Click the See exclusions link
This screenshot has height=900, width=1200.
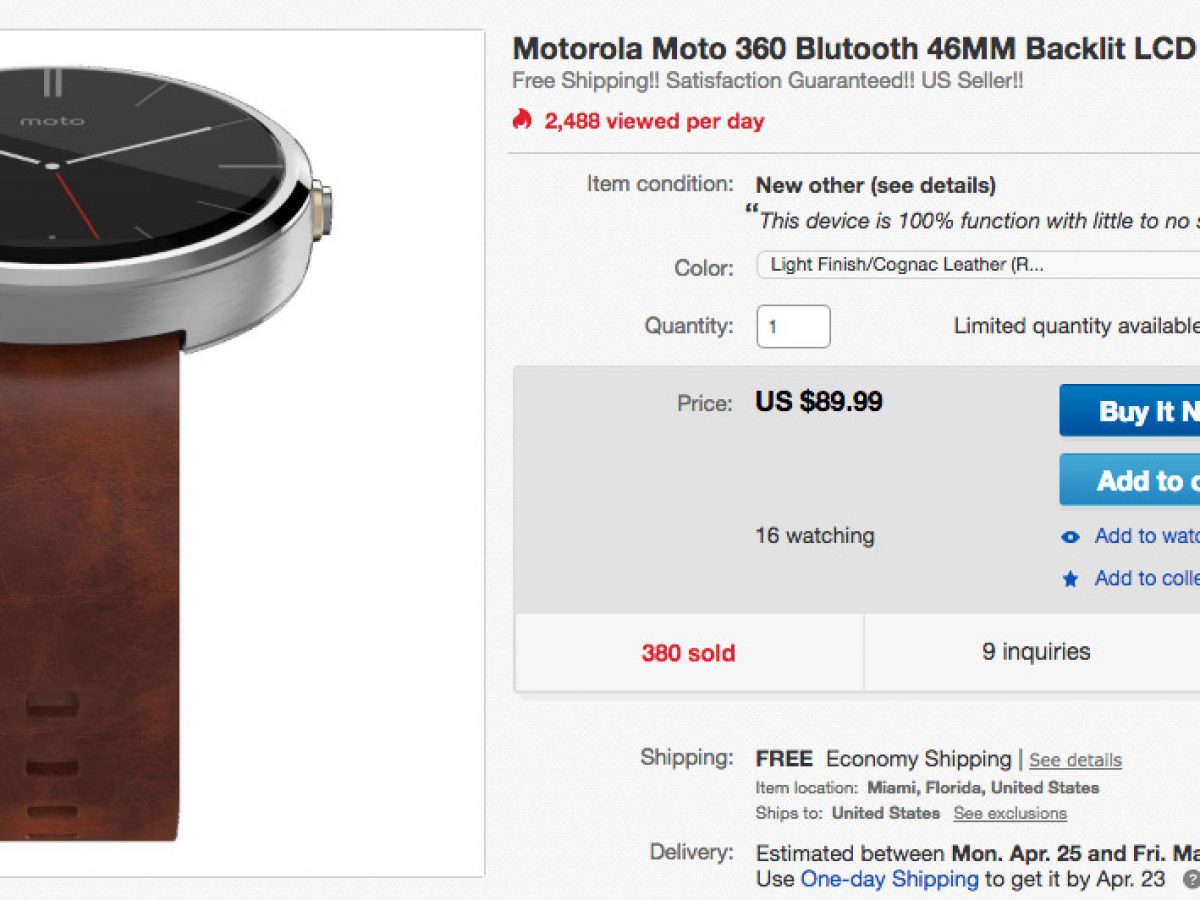[x=1010, y=813]
